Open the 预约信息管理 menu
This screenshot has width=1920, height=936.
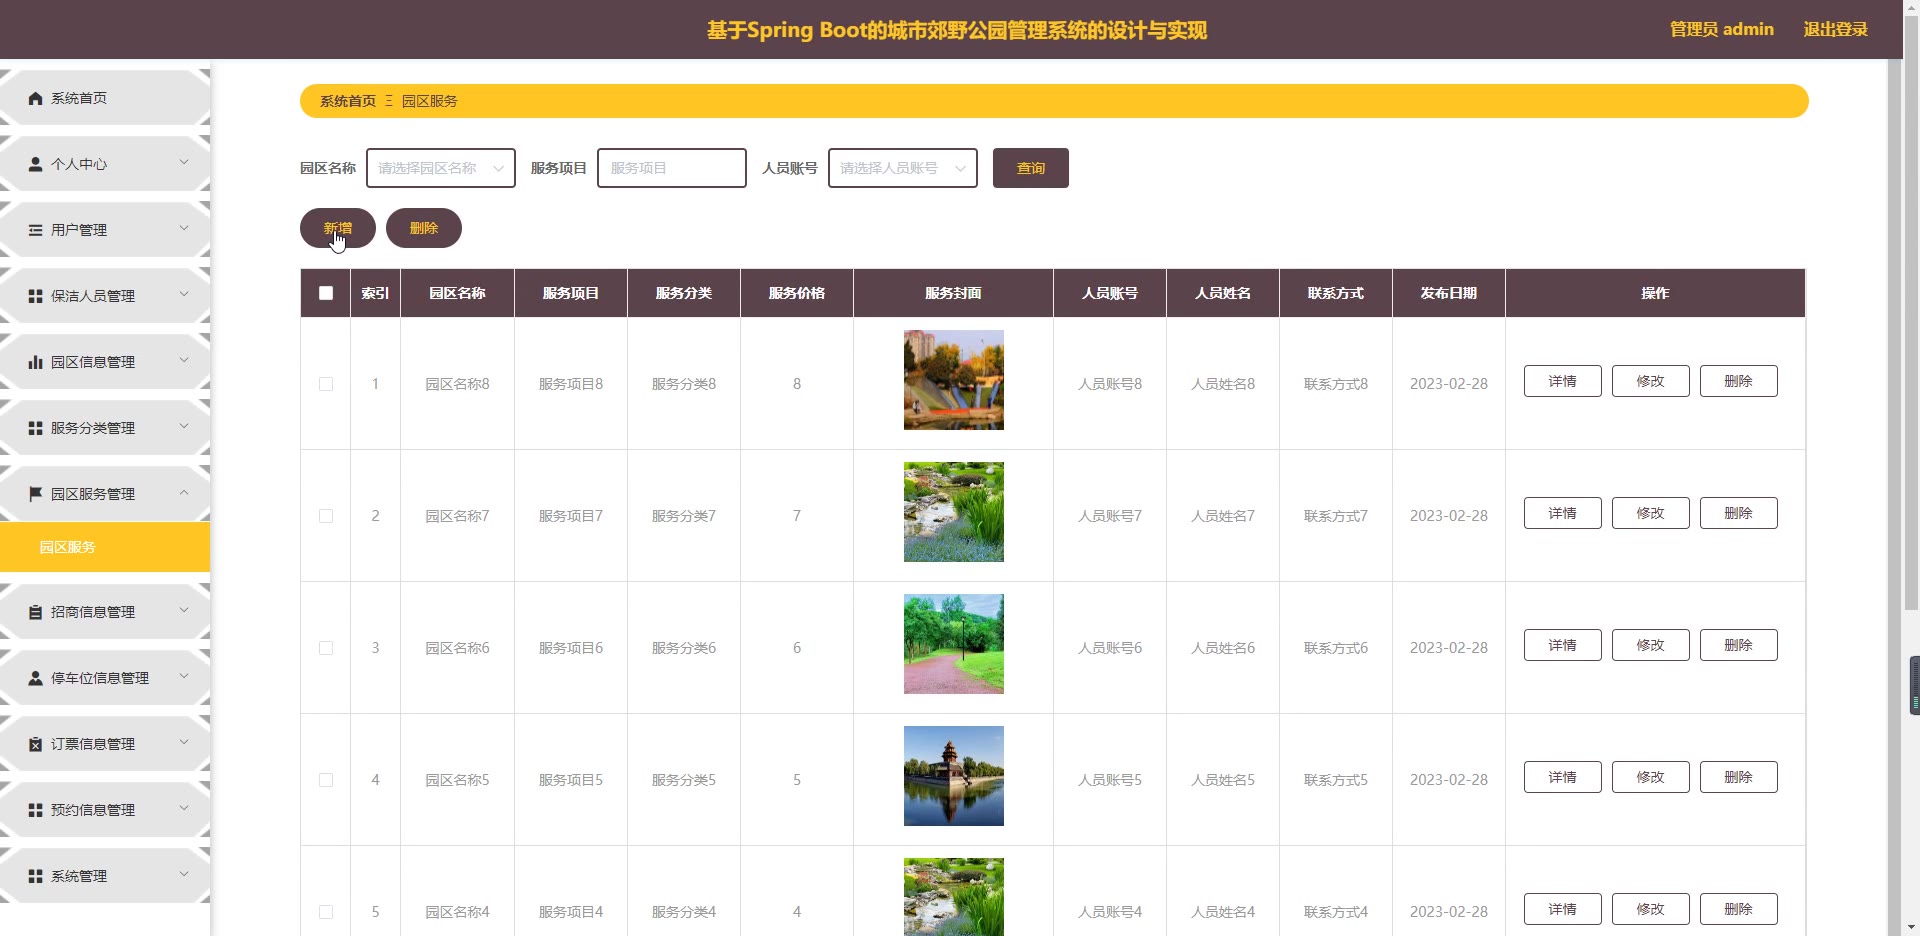point(93,810)
